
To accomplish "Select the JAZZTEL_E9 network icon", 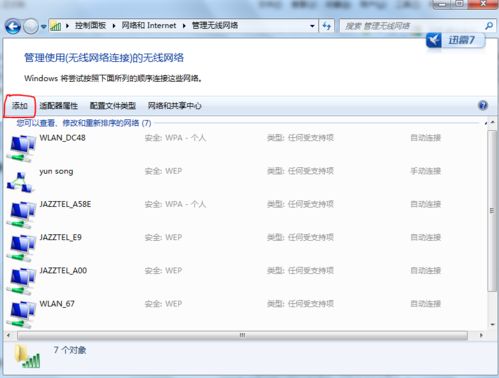I will click(21, 248).
